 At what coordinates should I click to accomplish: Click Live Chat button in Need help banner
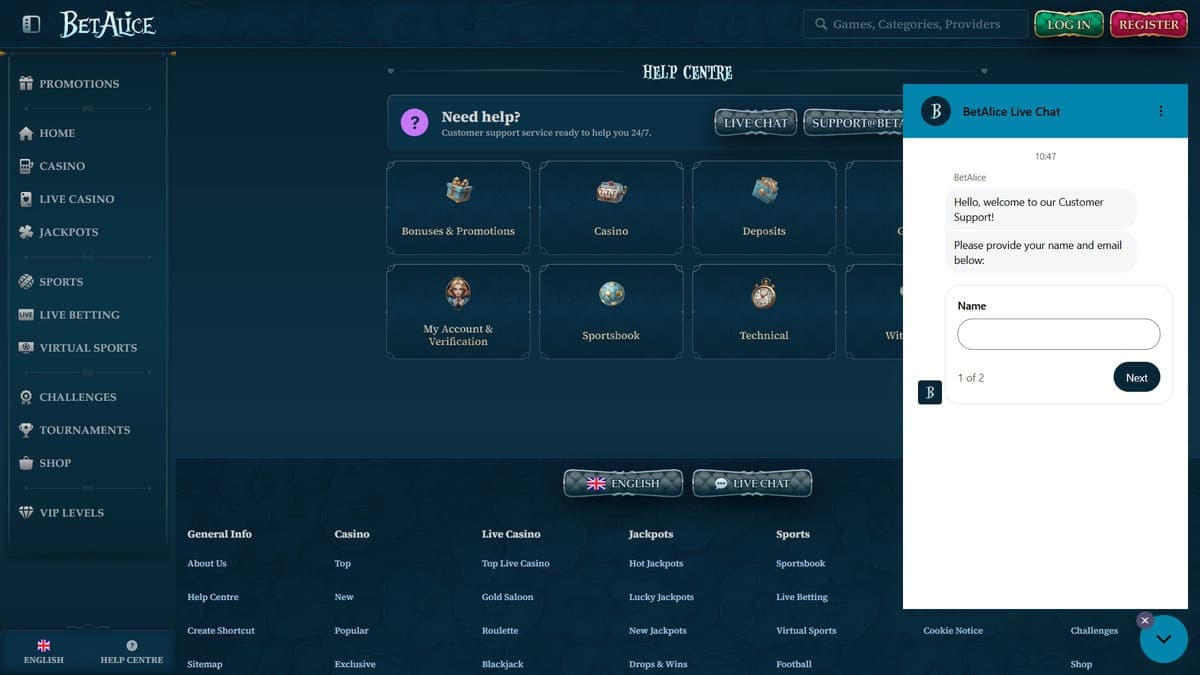[x=756, y=123]
